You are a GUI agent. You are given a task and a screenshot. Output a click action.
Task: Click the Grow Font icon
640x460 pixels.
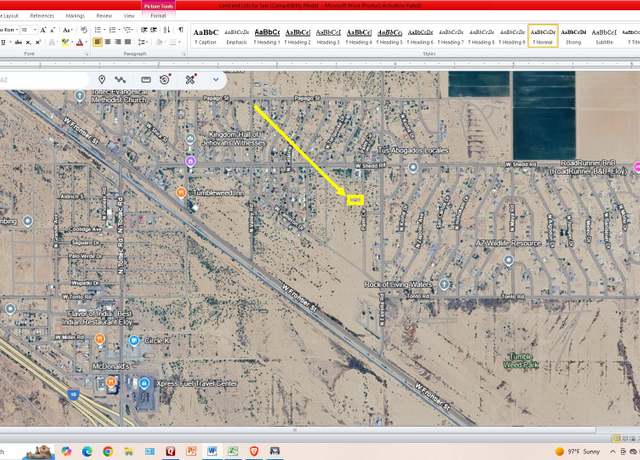pos(43,30)
